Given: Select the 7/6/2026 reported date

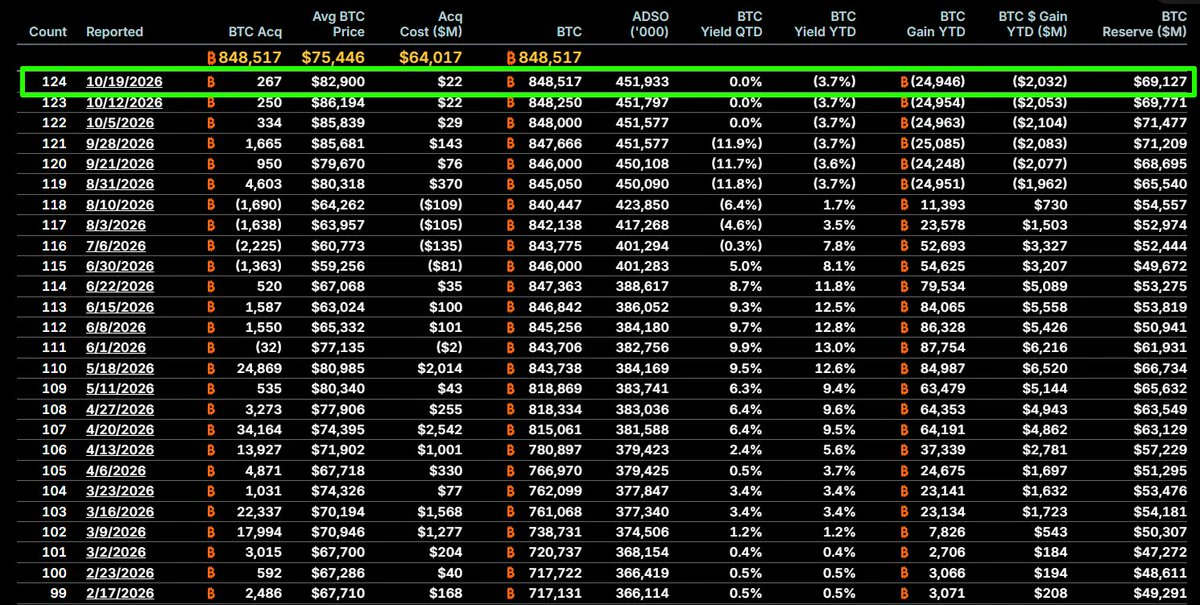Looking at the screenshot, I should pos(116,245).
